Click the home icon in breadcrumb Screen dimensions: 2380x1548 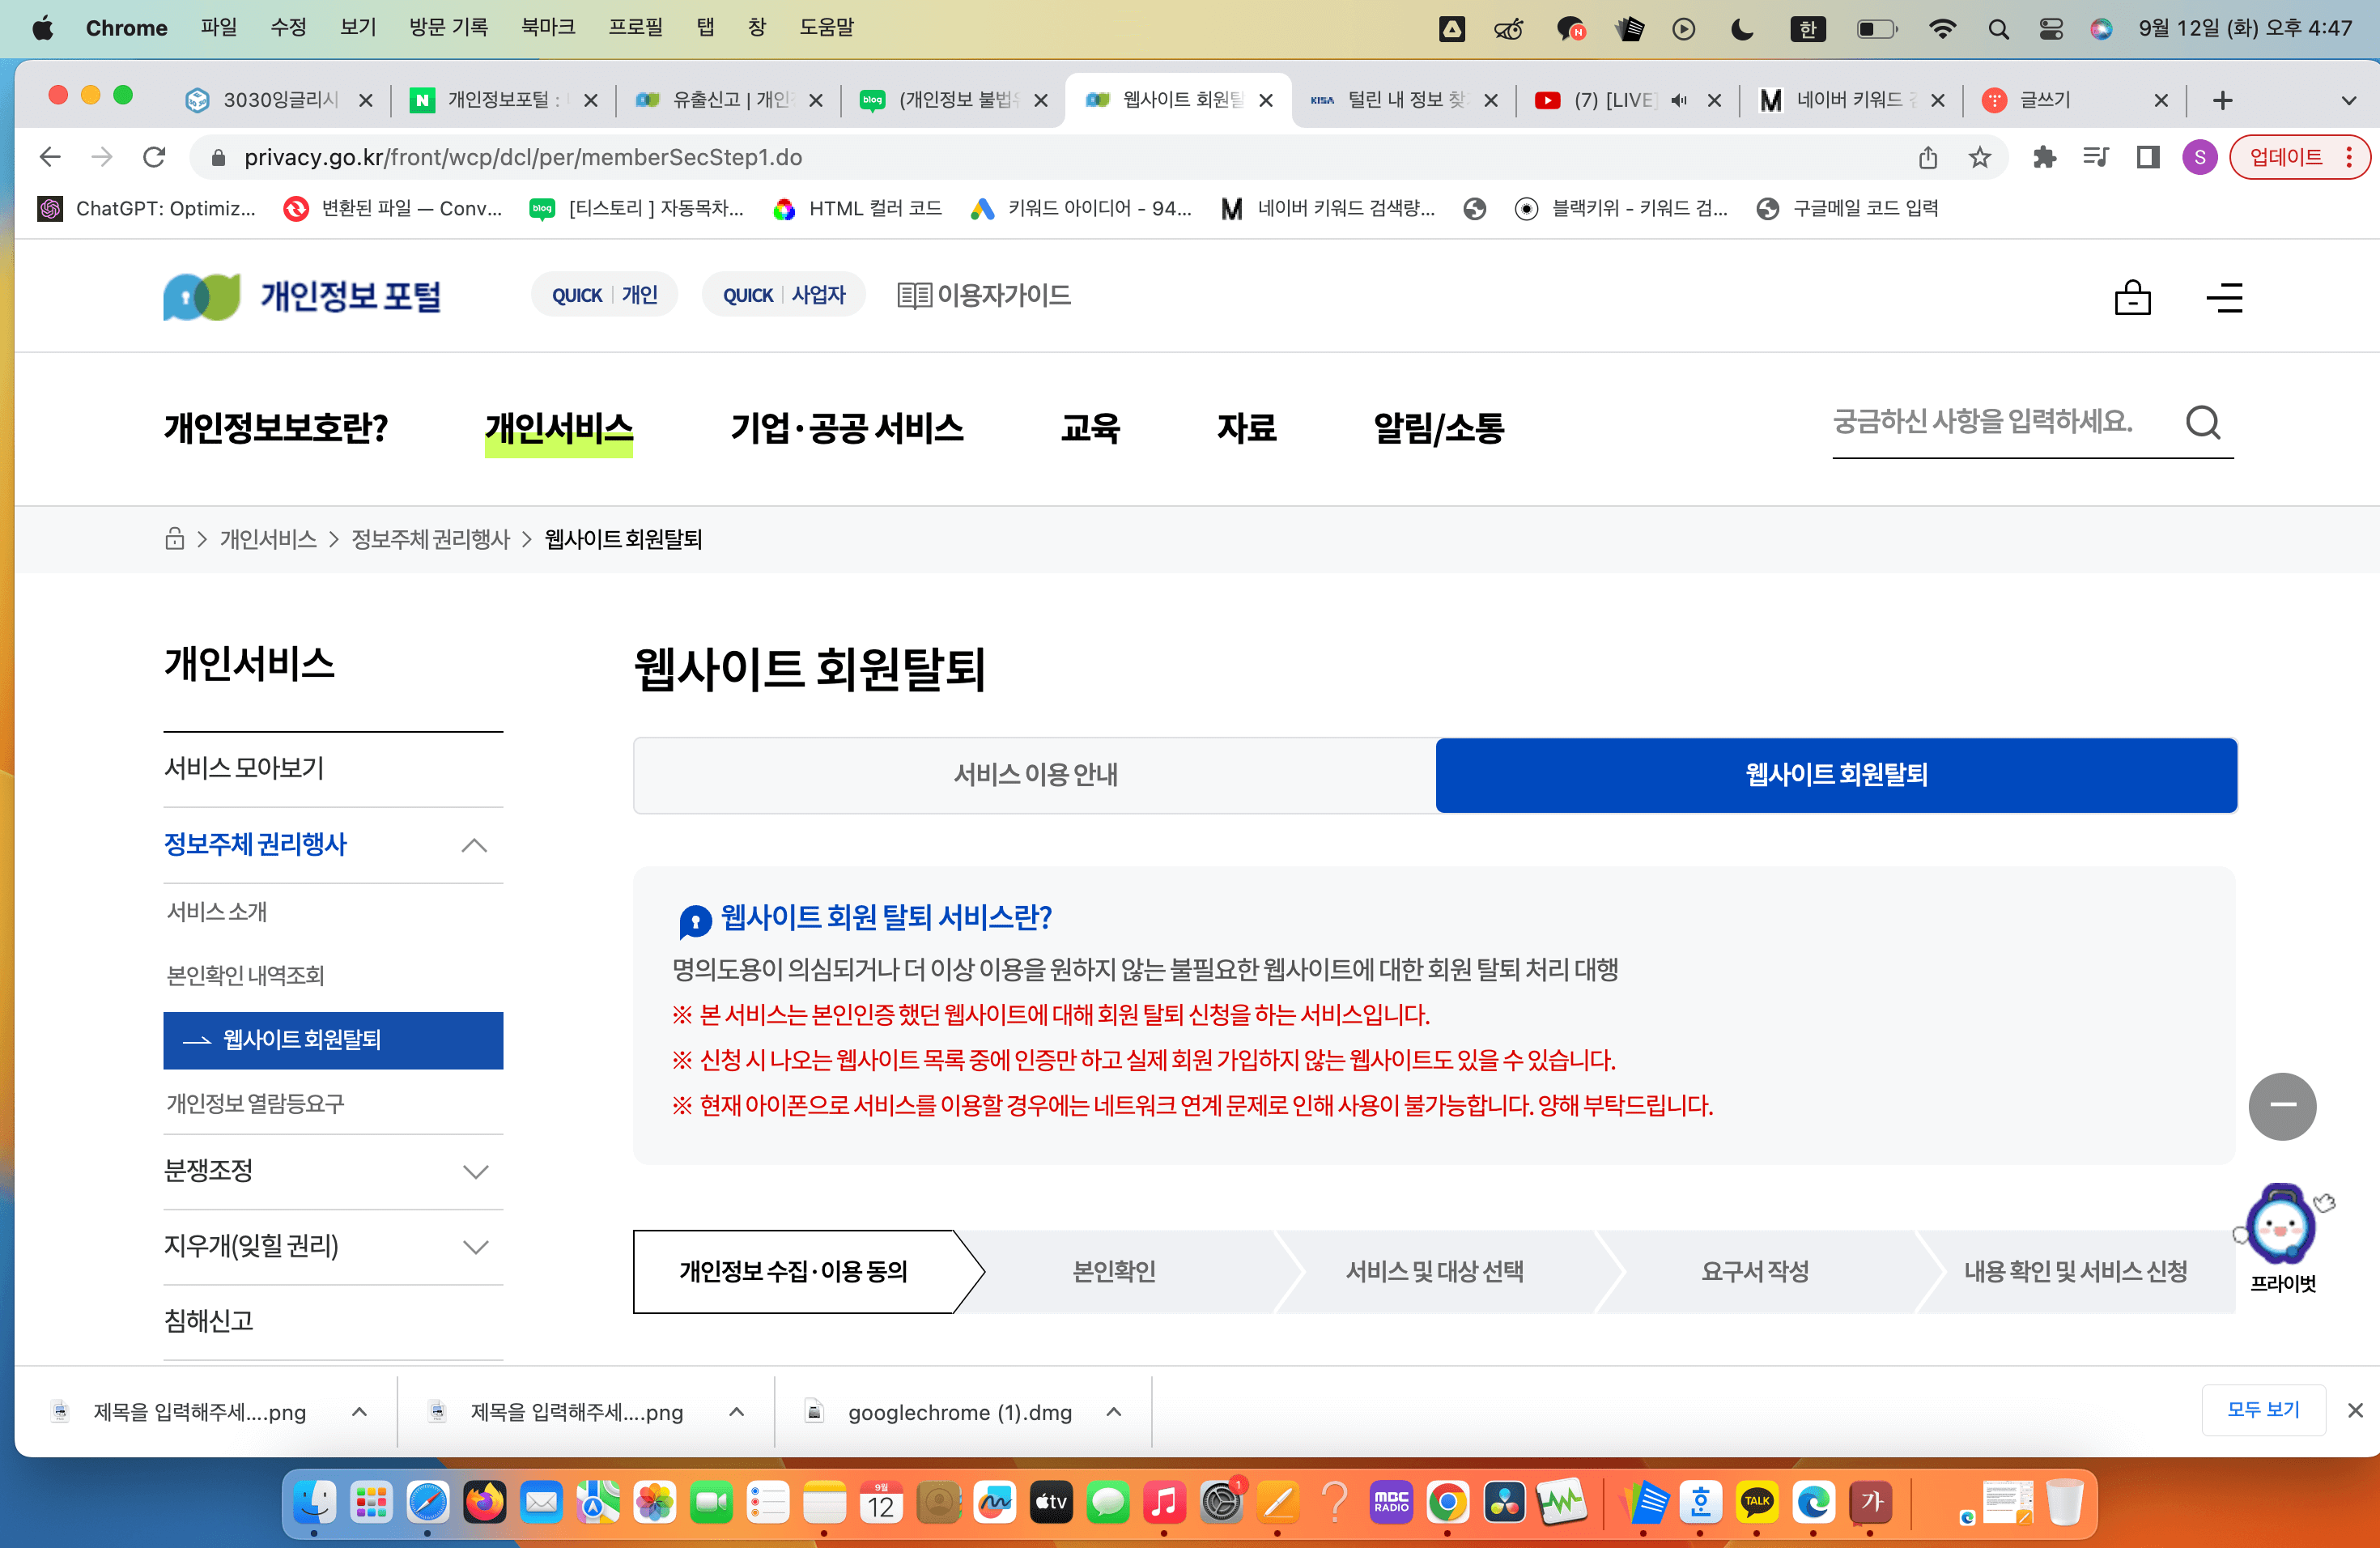[x=174, y=539]
